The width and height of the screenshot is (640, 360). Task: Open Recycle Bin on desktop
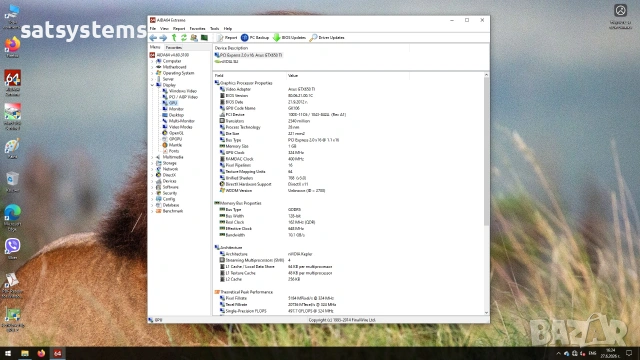pos(12,182)
